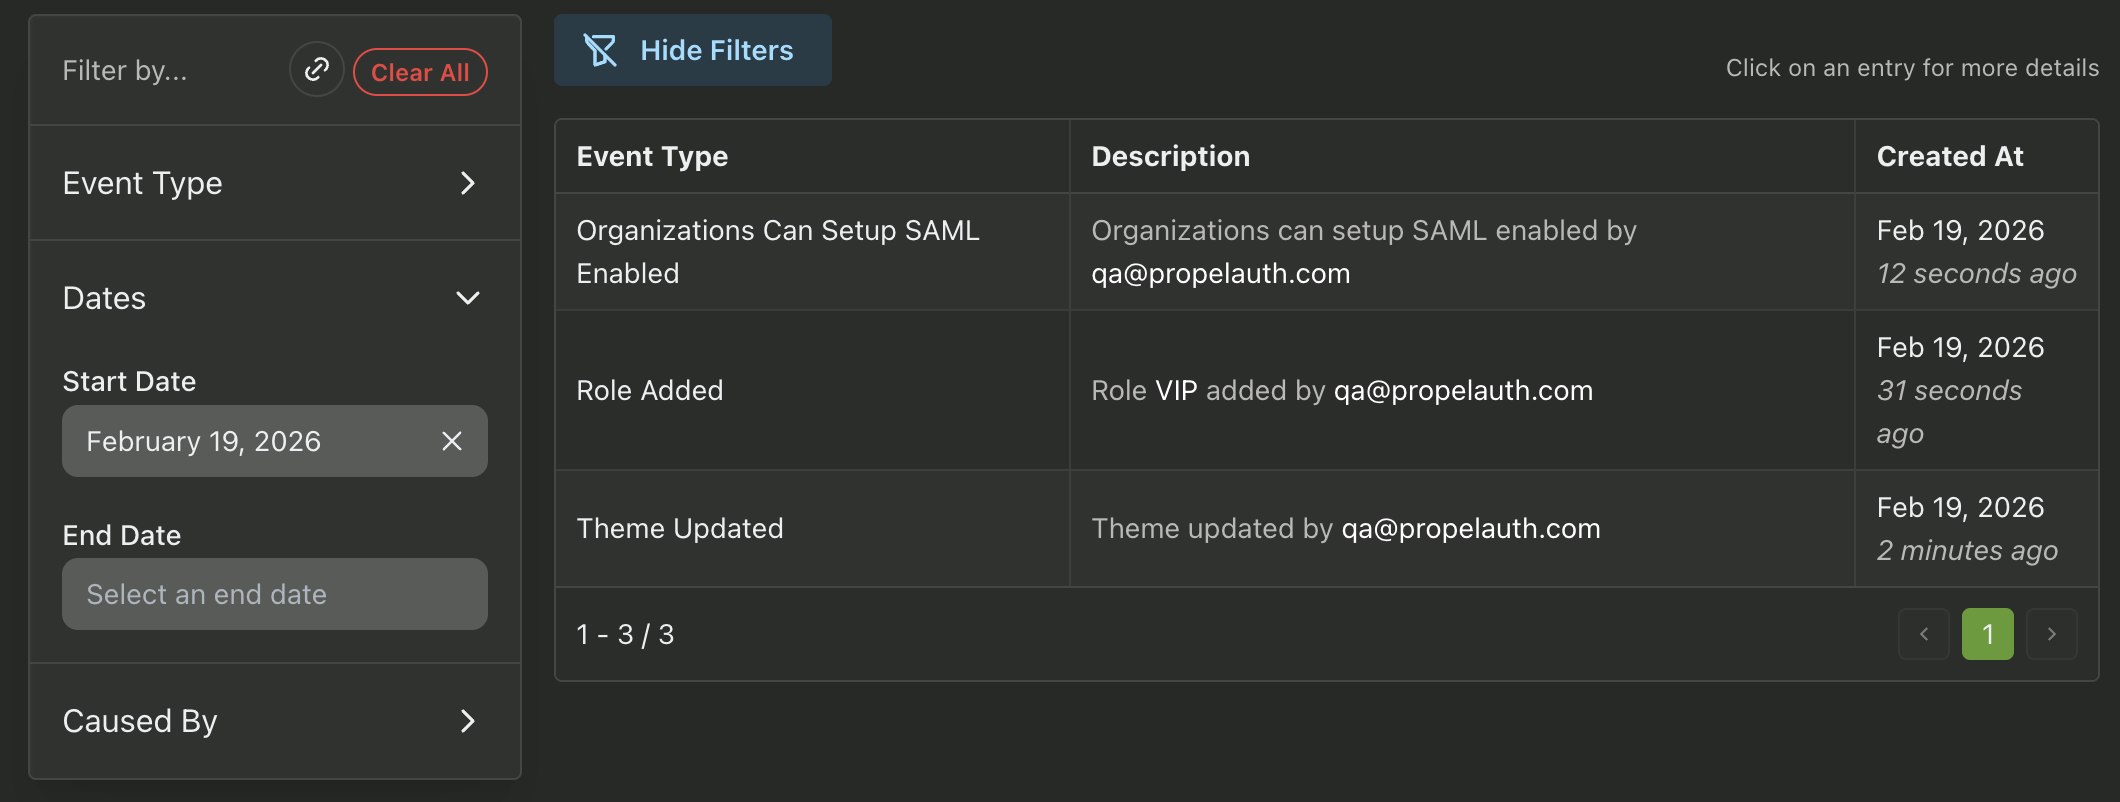Go to the previous page arrow

(1923, 634)
